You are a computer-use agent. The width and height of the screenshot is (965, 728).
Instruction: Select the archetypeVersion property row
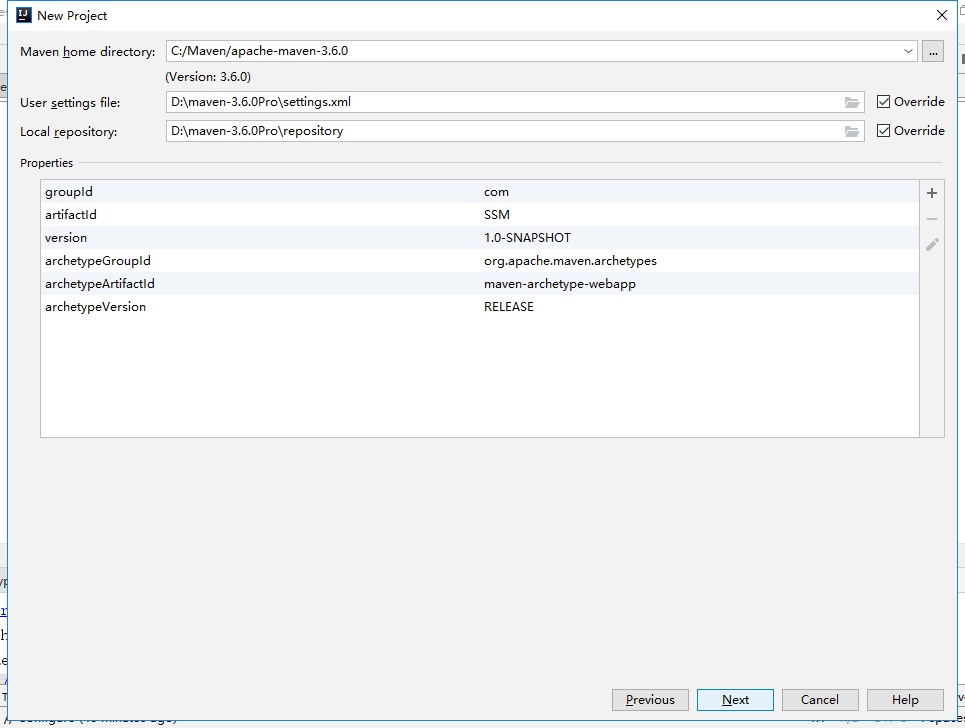click(479, 306)
